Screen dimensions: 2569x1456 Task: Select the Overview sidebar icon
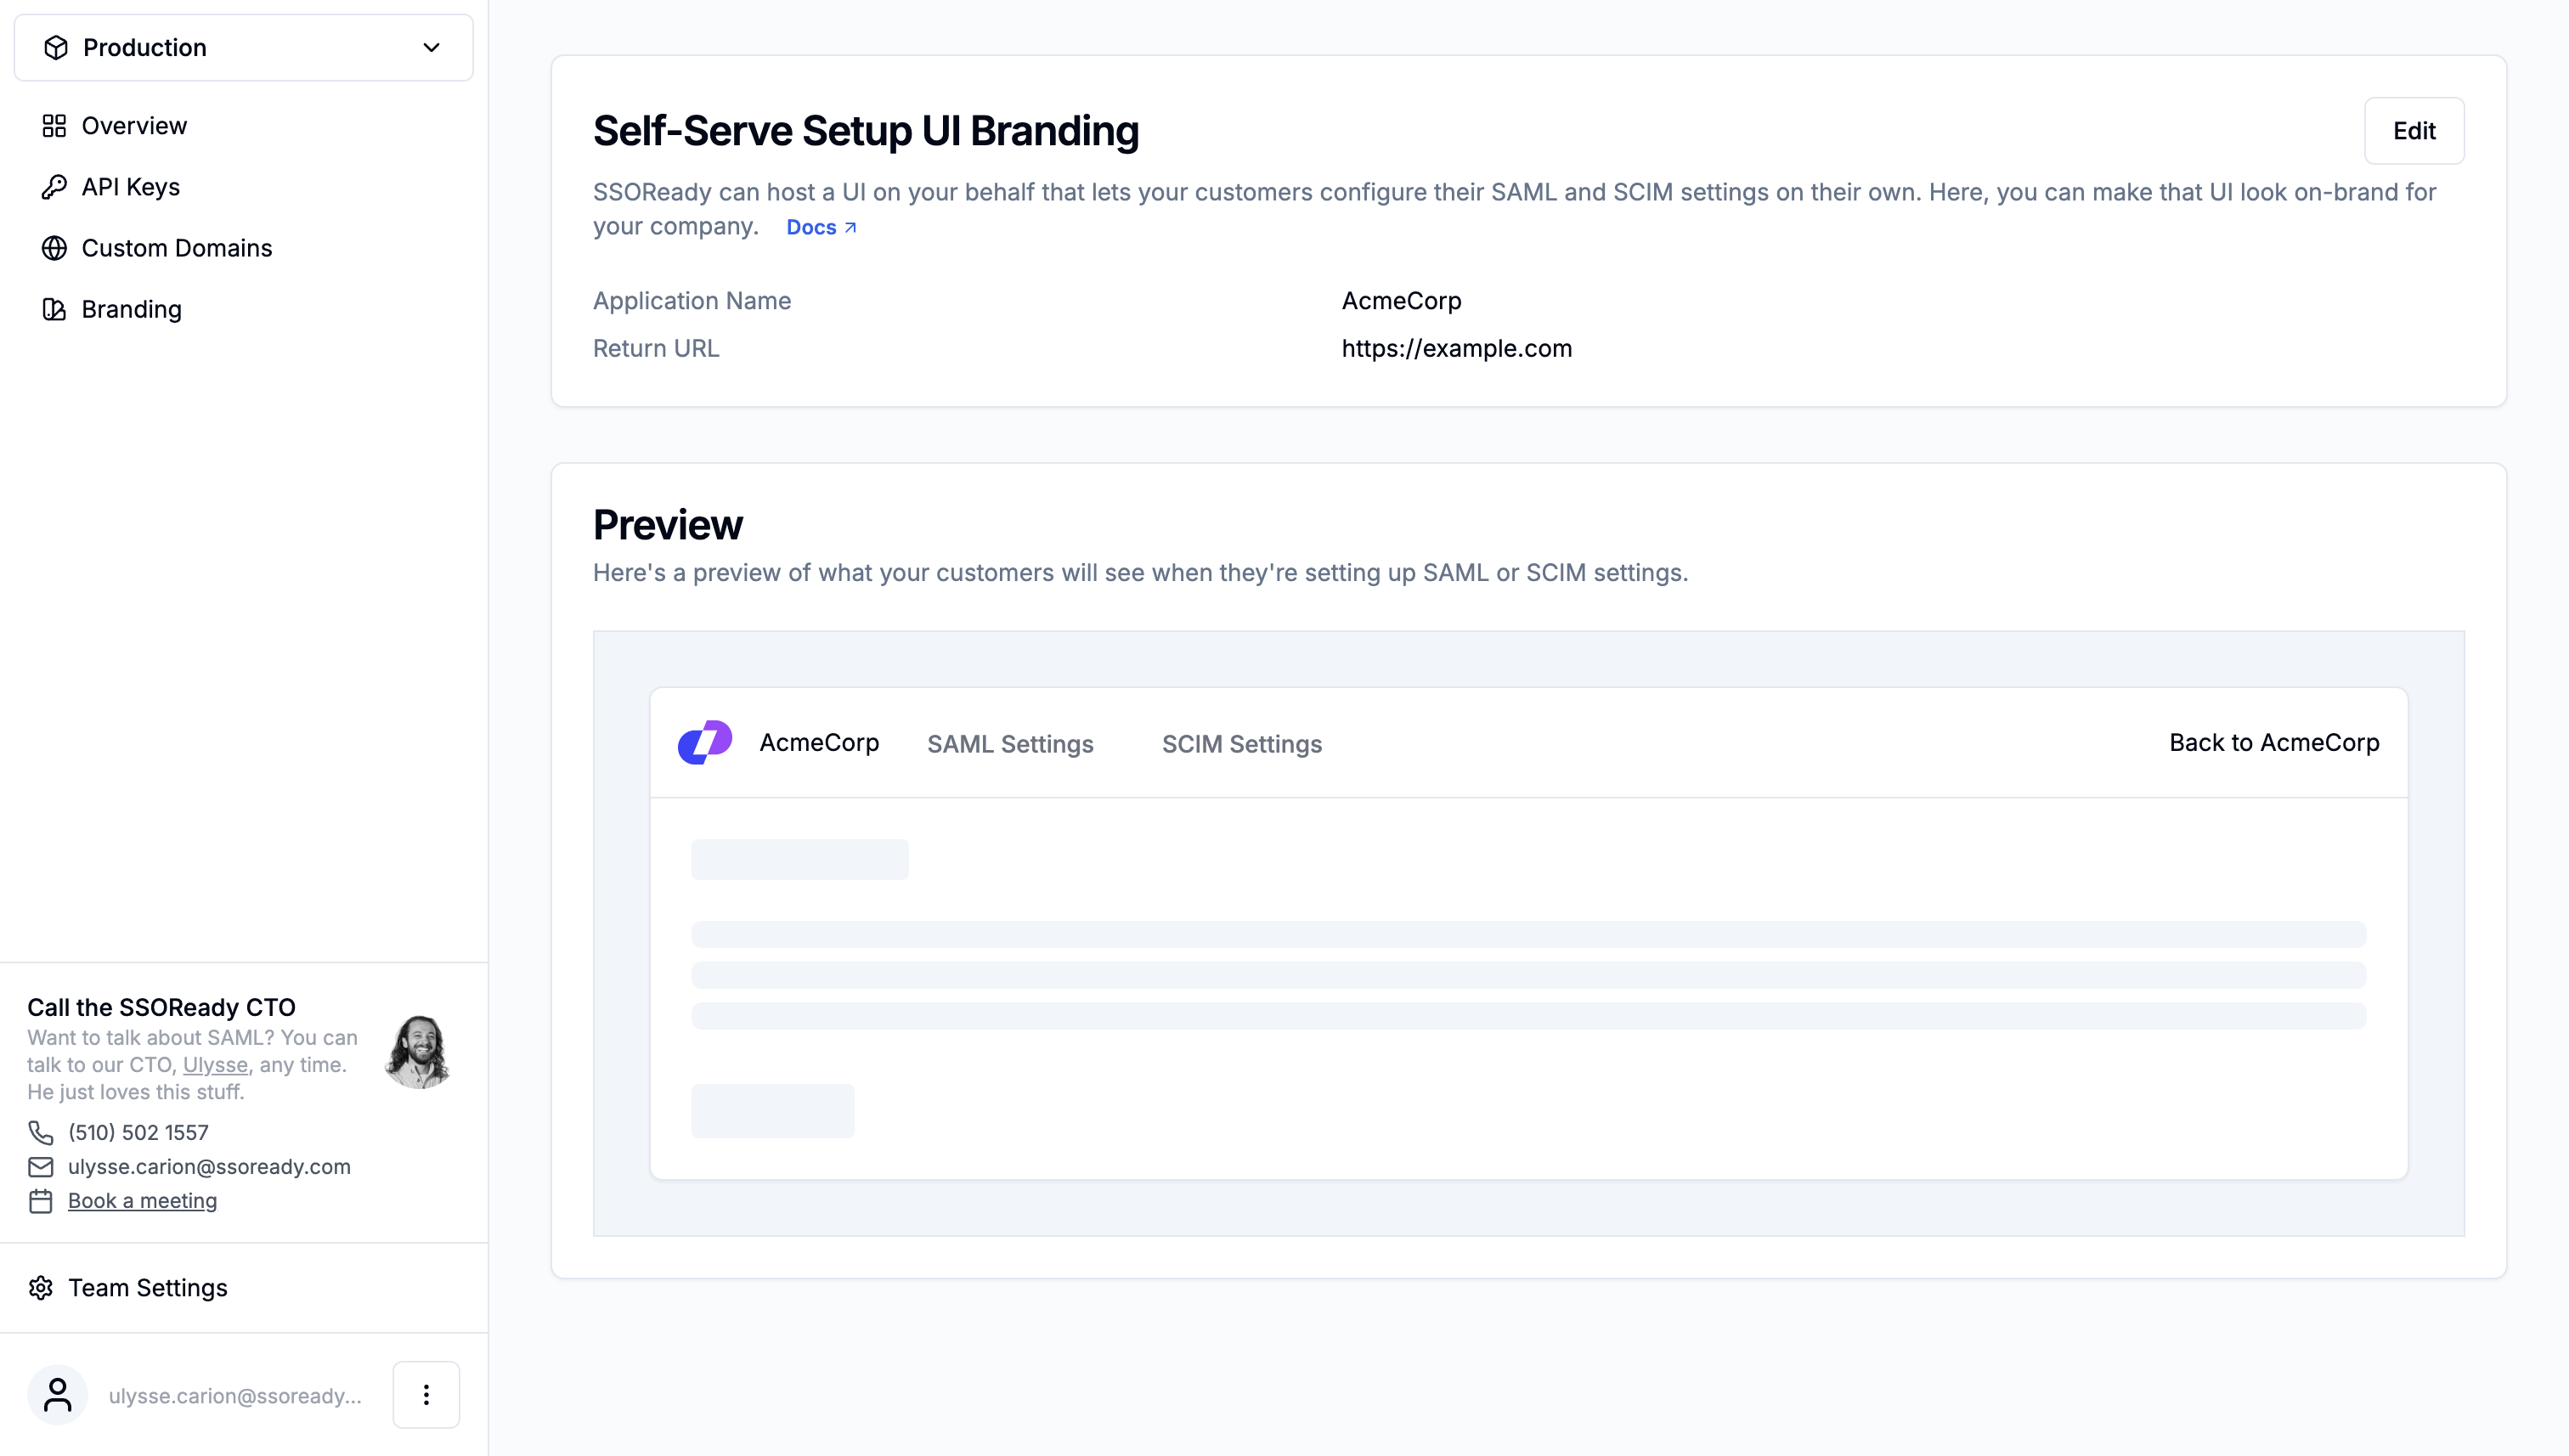(55, 125)
